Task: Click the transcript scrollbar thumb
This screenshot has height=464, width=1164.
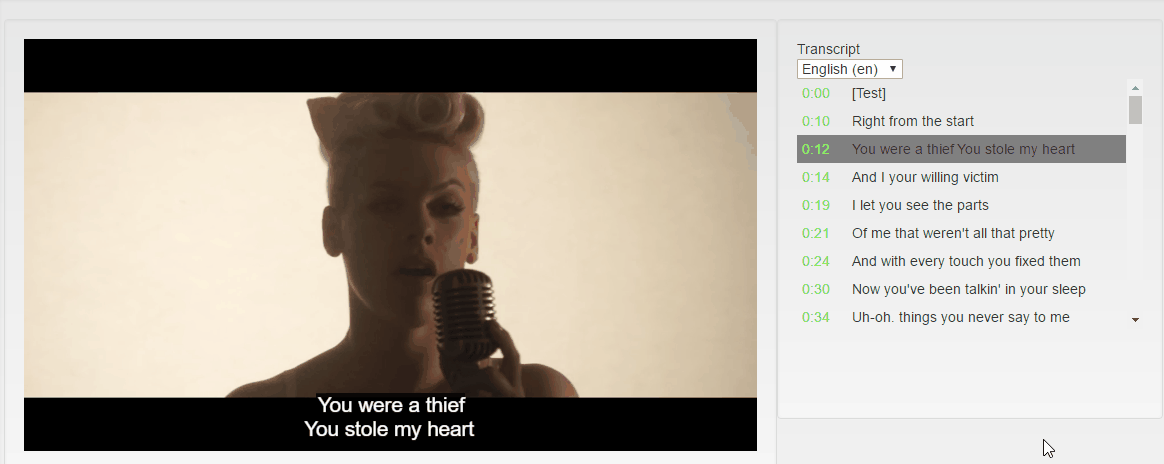Action: pos(1135,110)
